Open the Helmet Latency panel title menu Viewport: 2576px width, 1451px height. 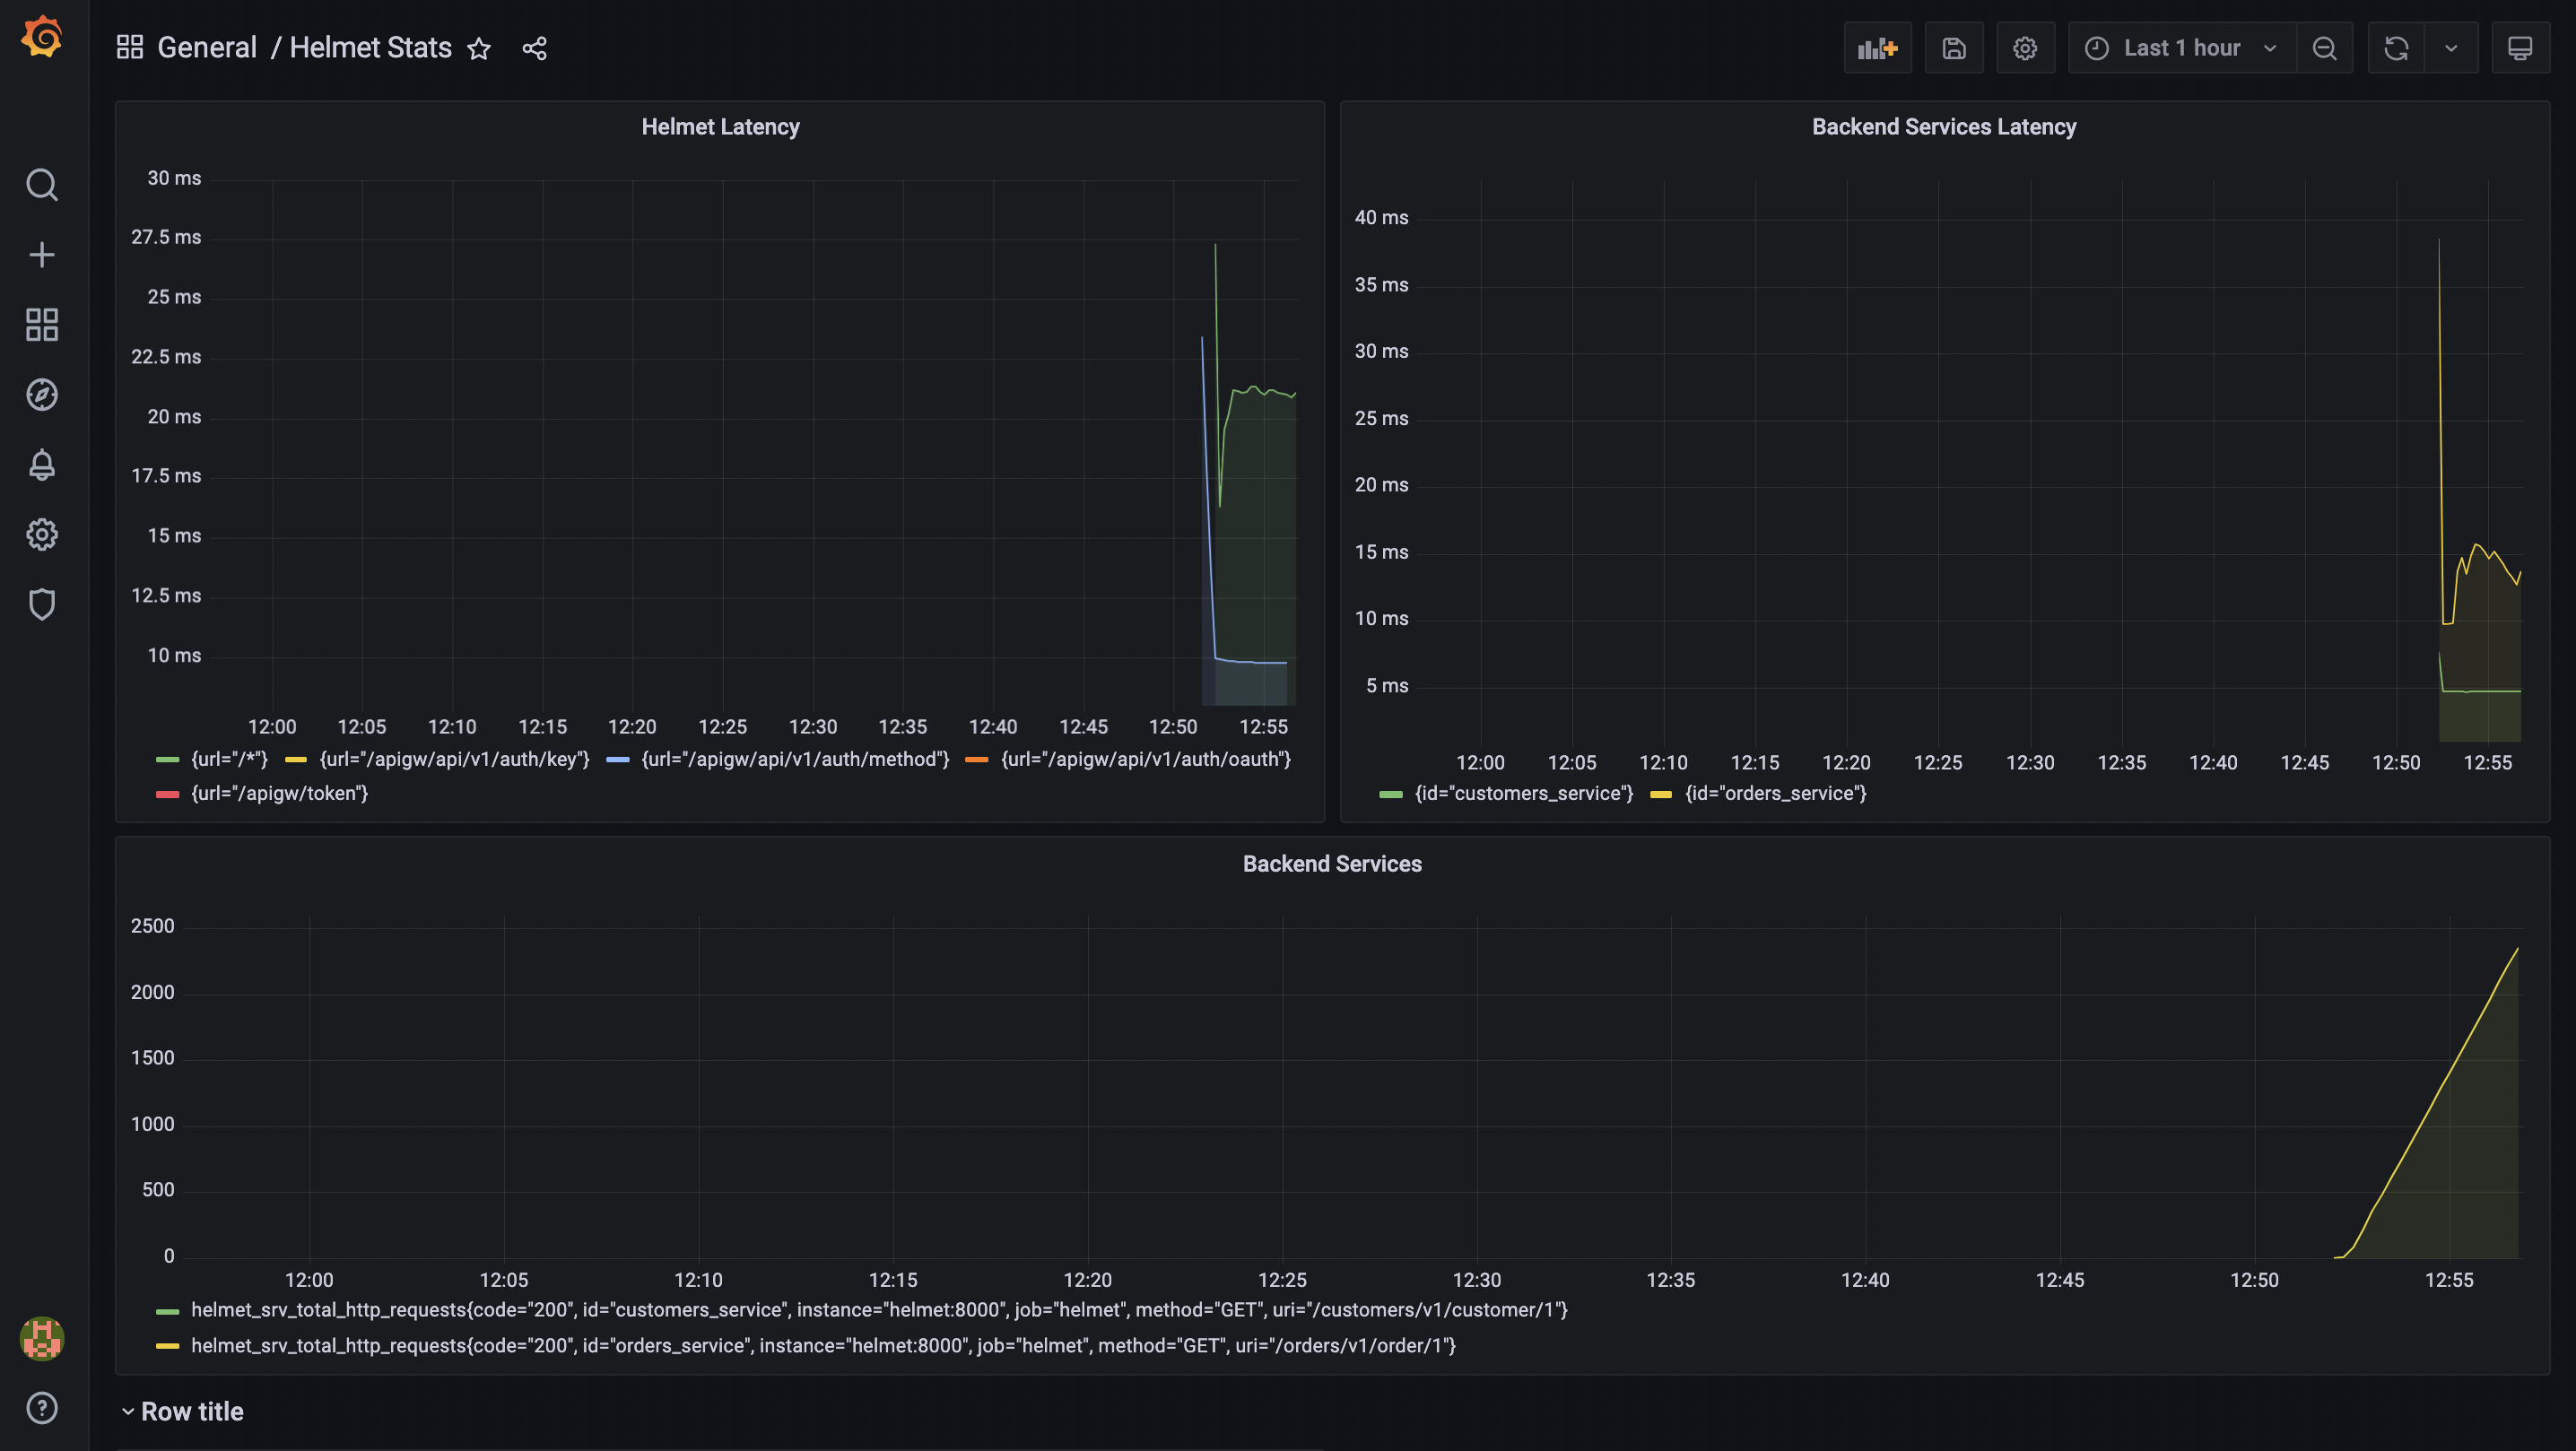tap(720, 127)
